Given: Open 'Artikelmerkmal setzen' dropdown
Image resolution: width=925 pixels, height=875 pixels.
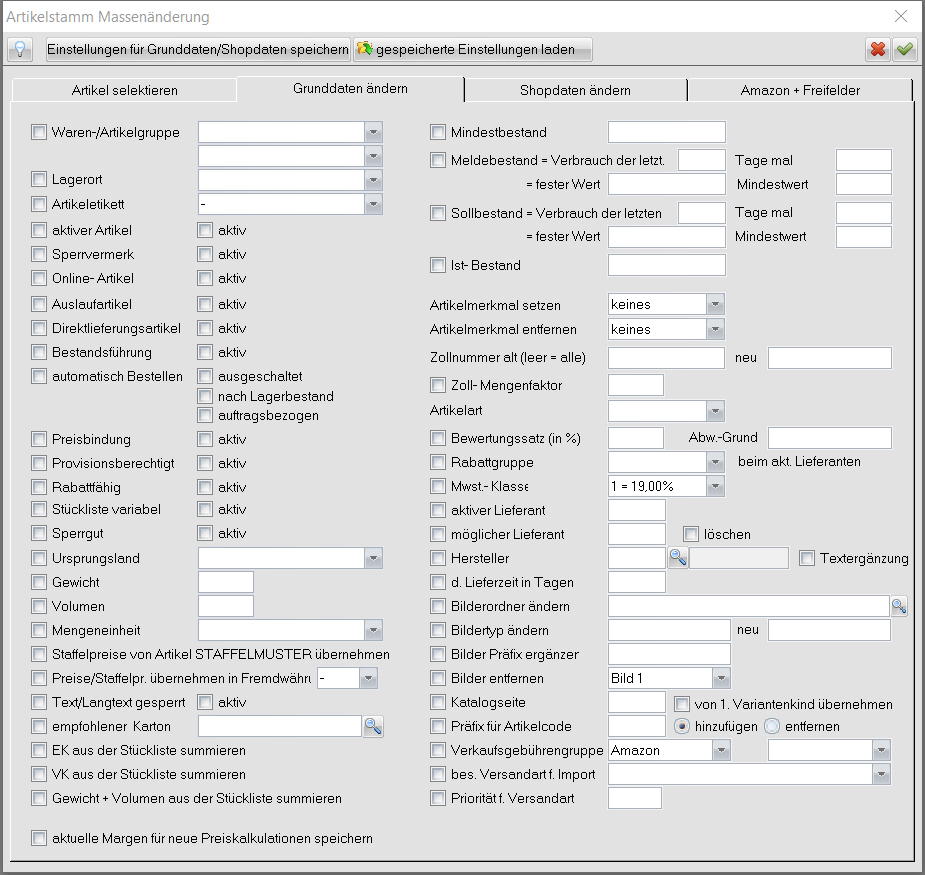Looking at the screenshot, I should pos(716,304).
